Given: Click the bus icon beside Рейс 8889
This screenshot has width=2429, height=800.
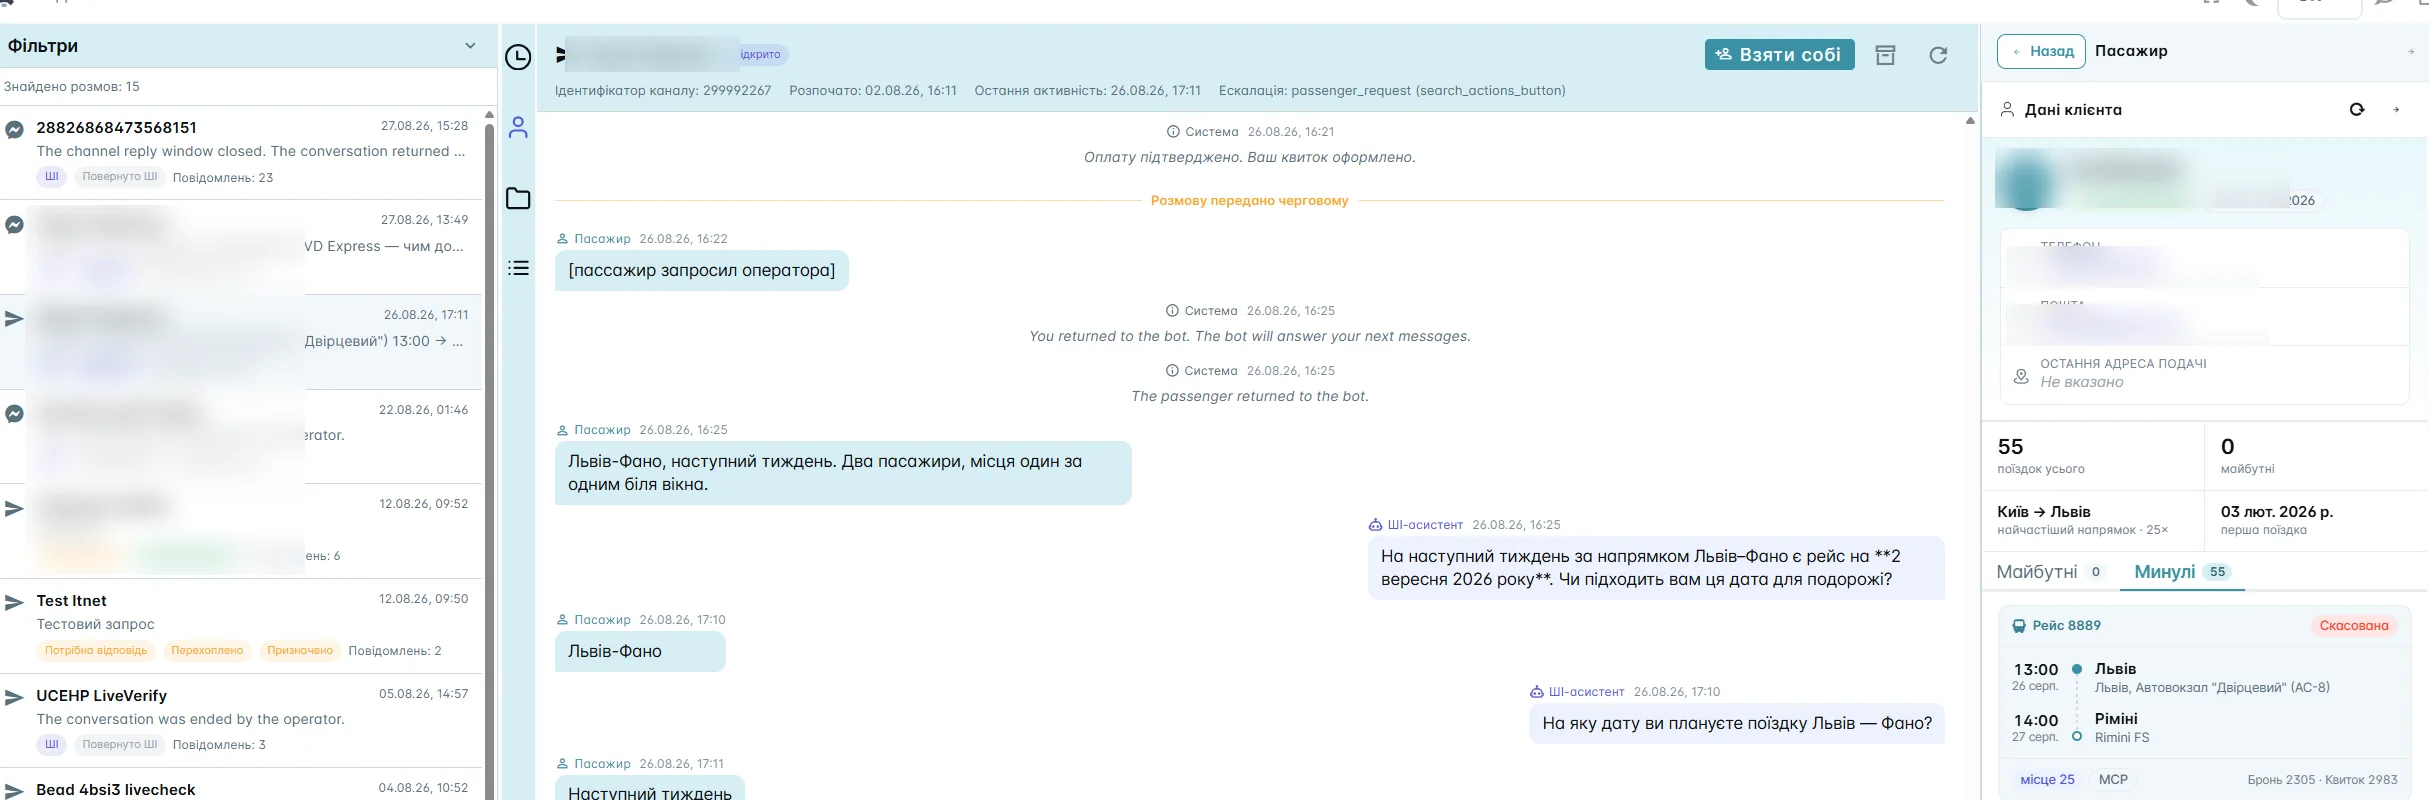Looking at the screenshot, I should [2019, 626].
